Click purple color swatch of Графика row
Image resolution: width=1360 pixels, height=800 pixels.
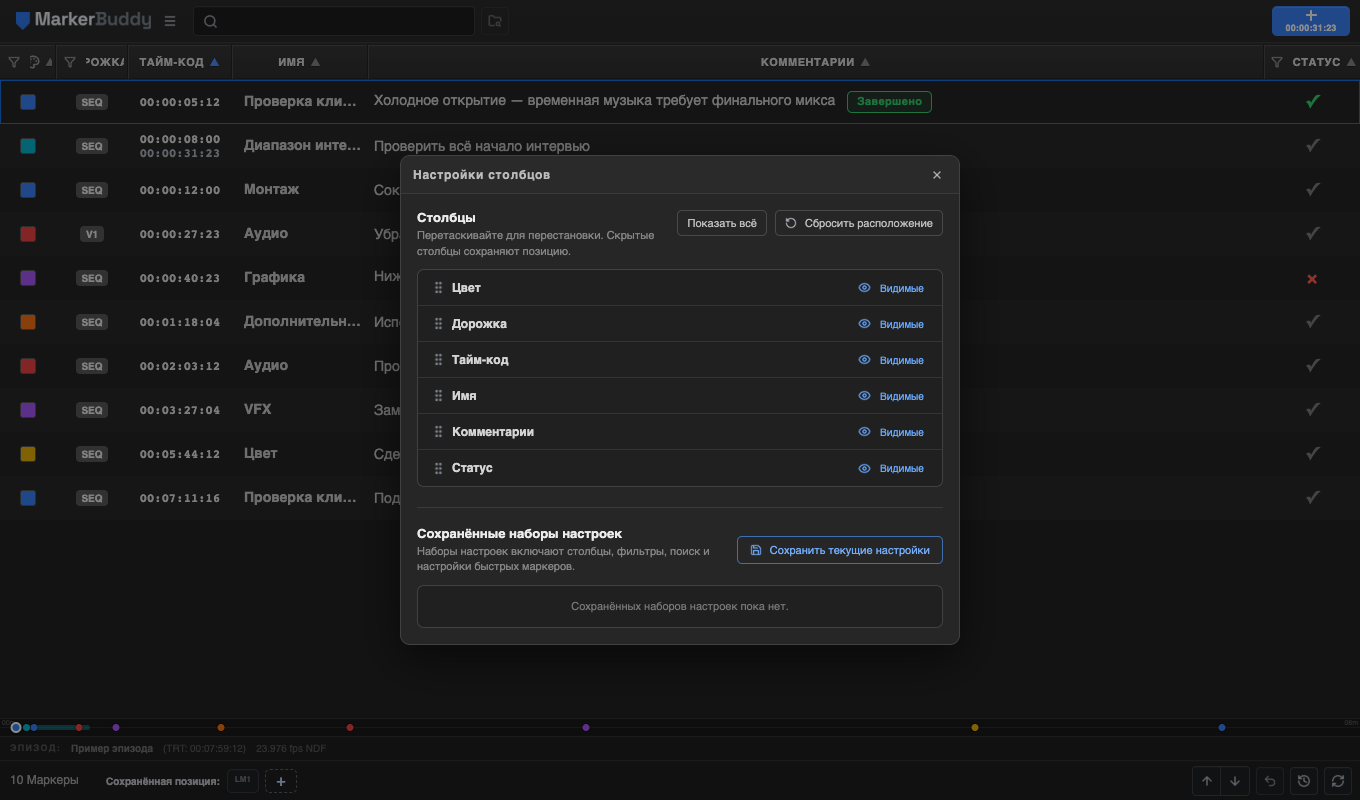point(28,278)
